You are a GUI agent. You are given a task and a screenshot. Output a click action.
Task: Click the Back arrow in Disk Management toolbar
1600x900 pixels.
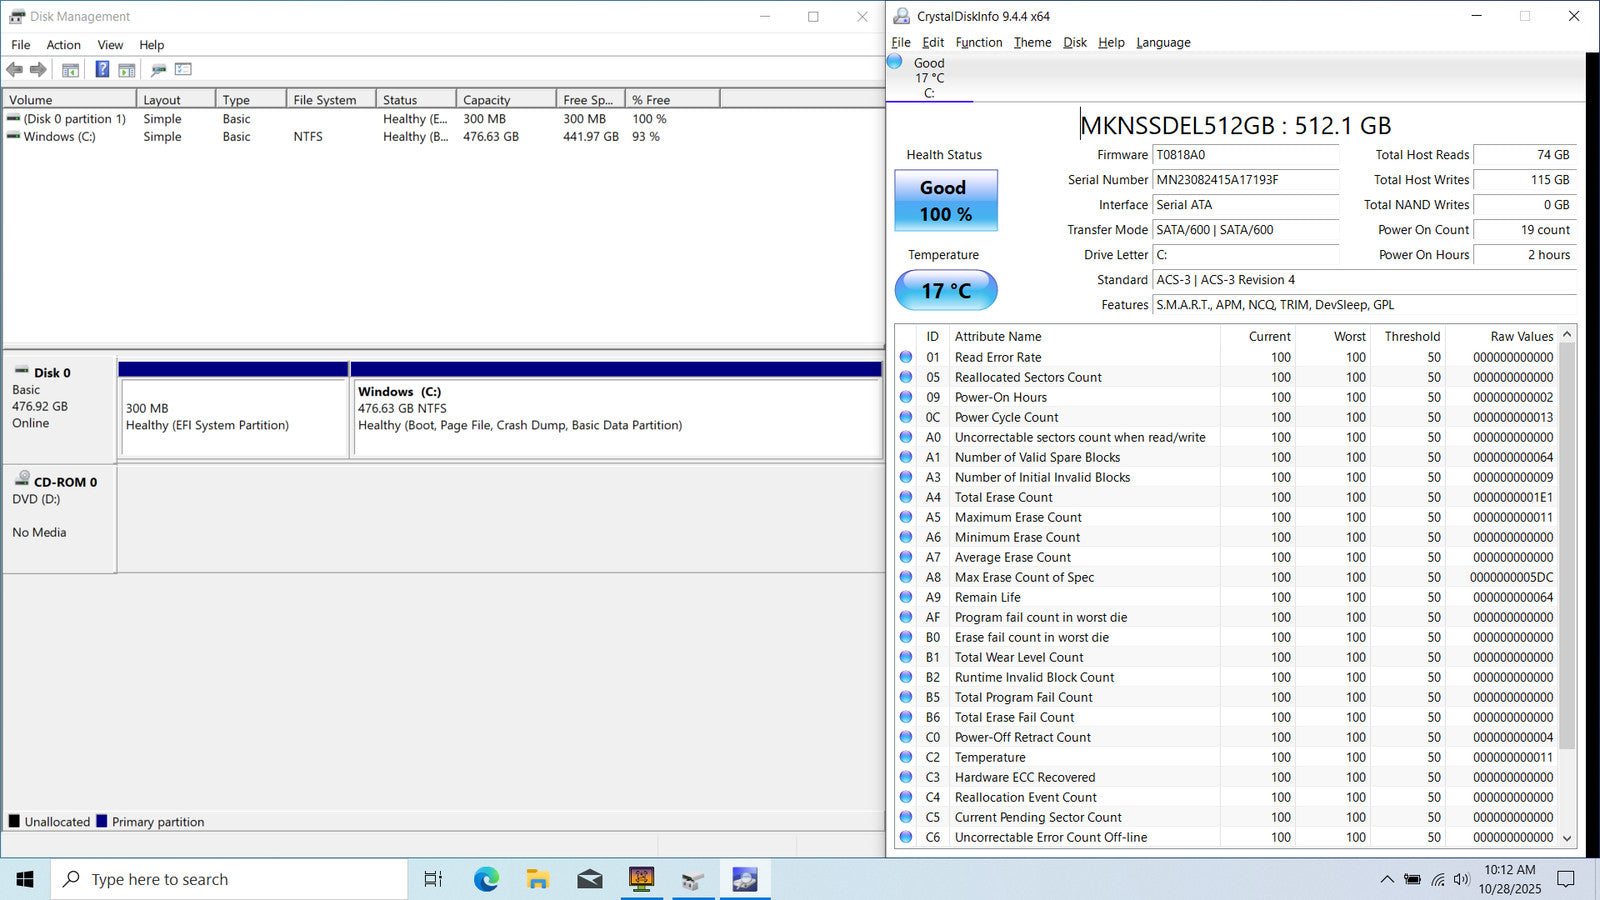coord(14,69)
